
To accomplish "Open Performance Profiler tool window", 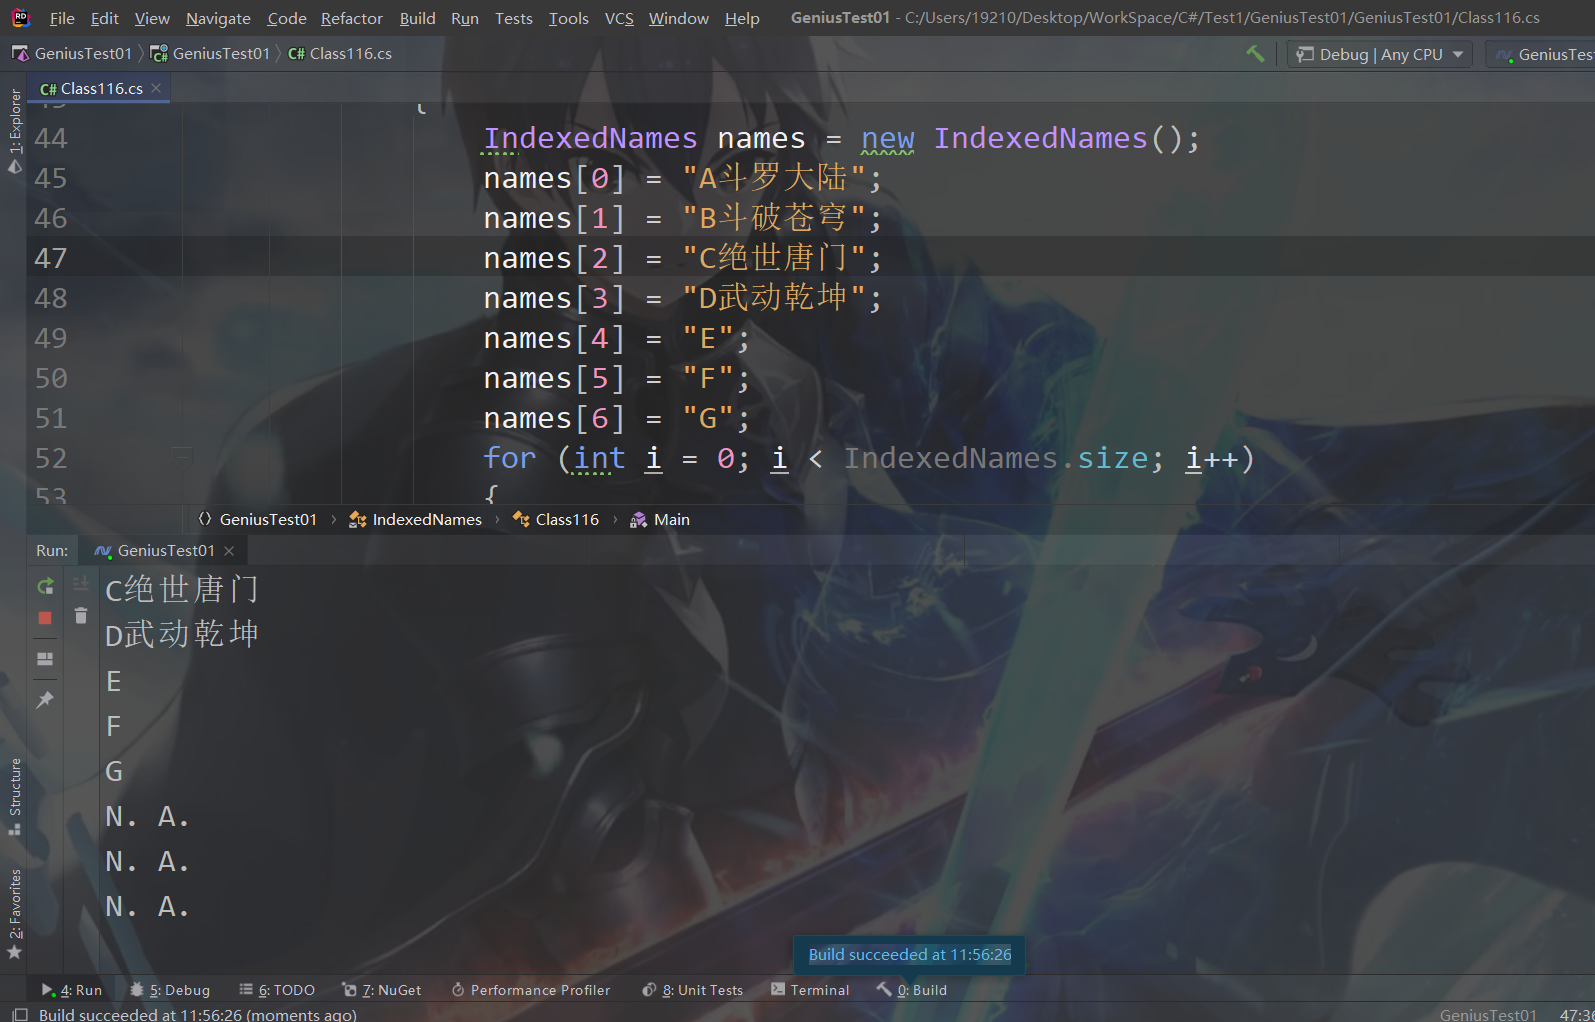I will pos(531,990).
